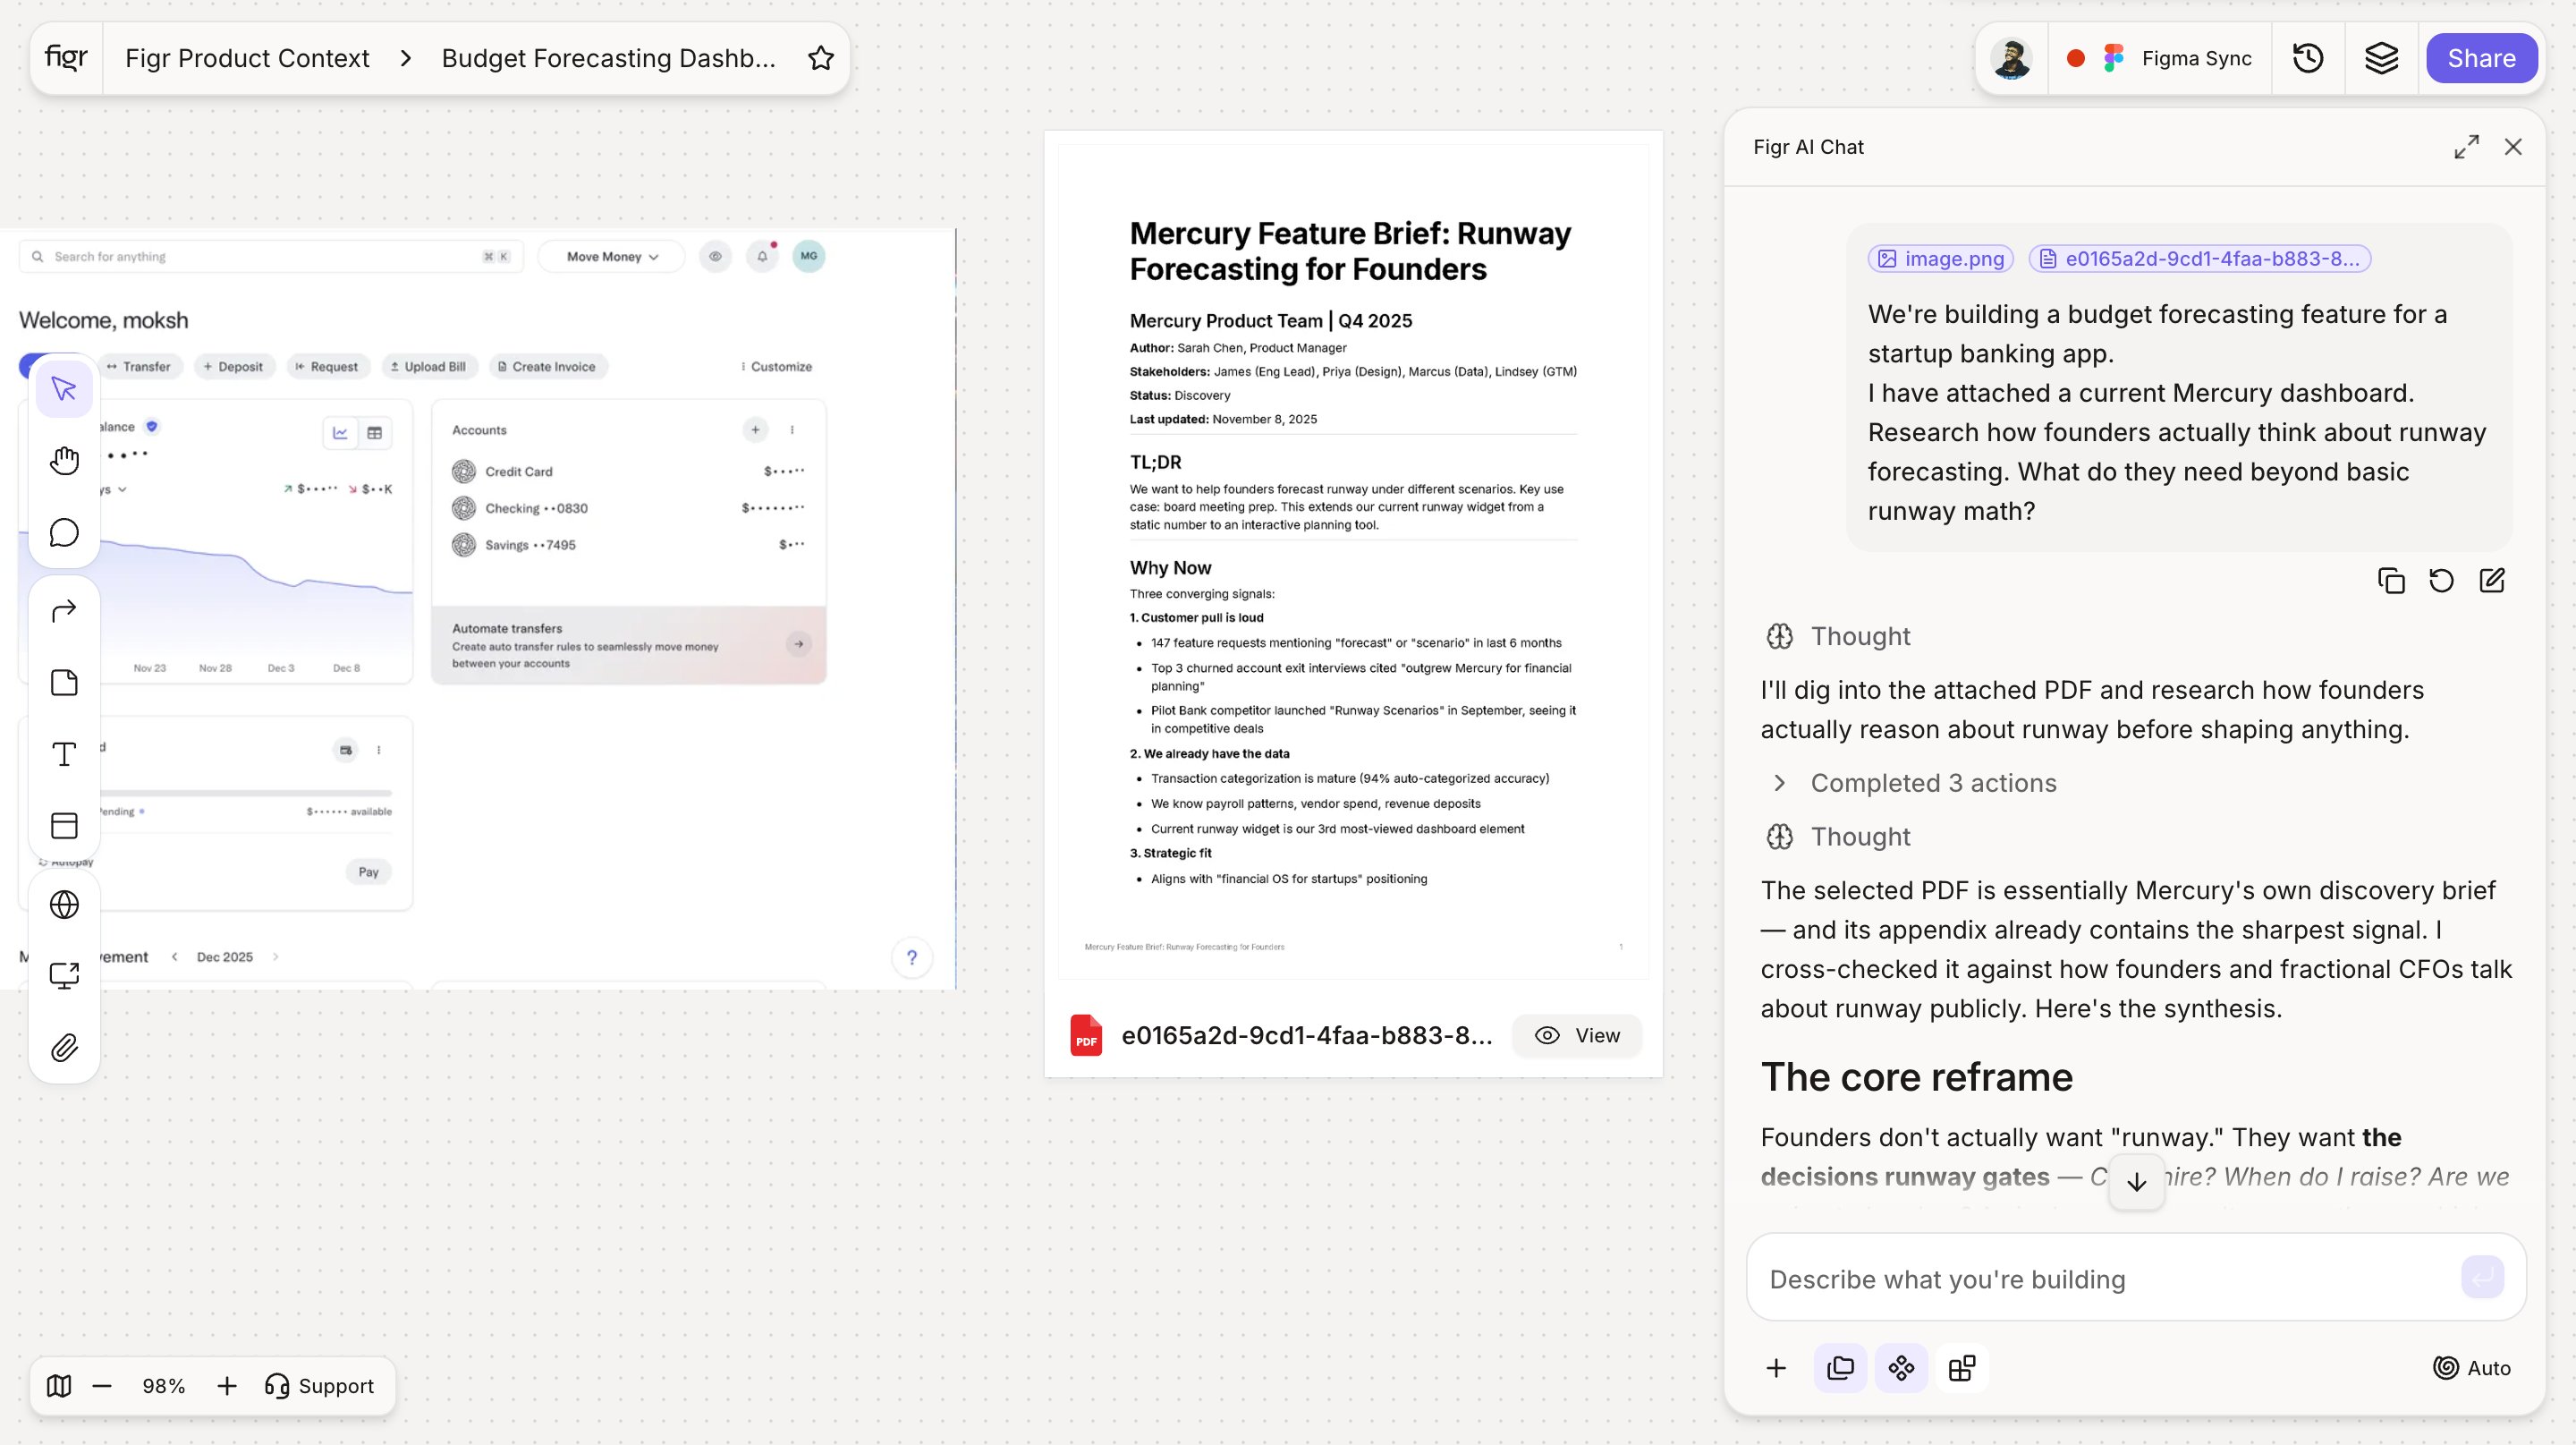Click Request in the dashboard
This screenshot has height=1445, width=2576.
coord(327,367)
